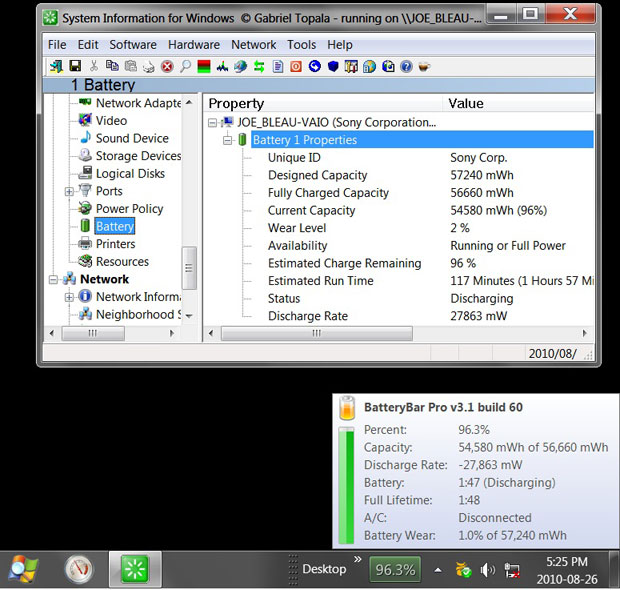Click the 27863 mW discharge rate value
Viewport: 620px width, 590px height.
click(x=478, y=316)
